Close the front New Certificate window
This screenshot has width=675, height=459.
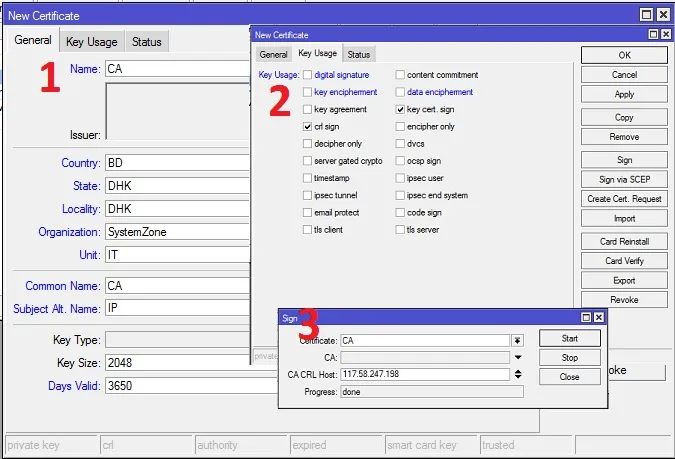click(x=666, y=34)
